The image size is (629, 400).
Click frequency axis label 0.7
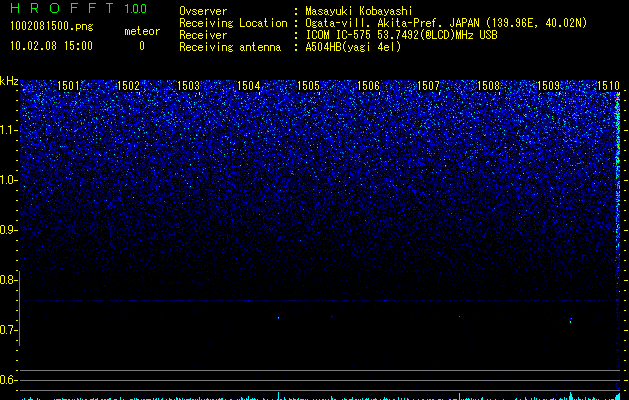click(8, 330)
